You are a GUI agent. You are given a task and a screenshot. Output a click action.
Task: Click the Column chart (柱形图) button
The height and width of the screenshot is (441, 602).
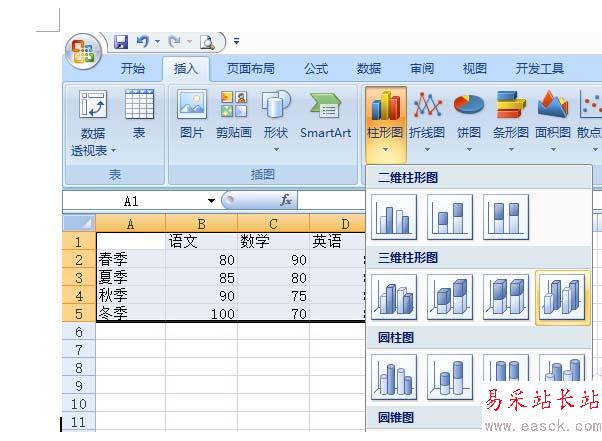click(x=385, y=123)
